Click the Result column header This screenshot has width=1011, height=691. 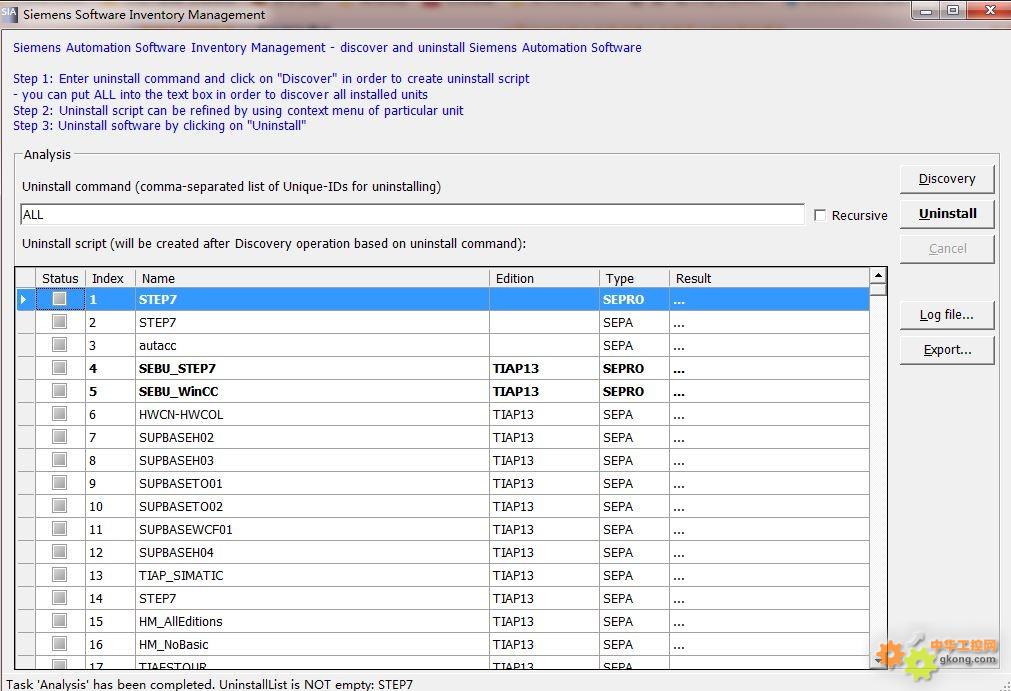768,278
